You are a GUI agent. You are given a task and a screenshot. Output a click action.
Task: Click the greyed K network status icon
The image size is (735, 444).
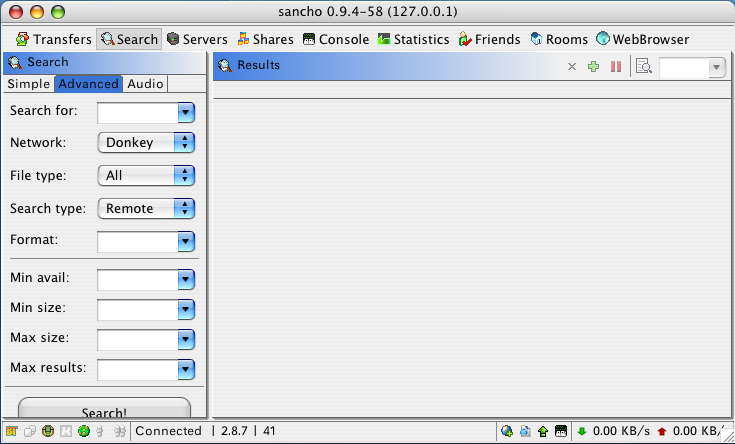[66, 431]
